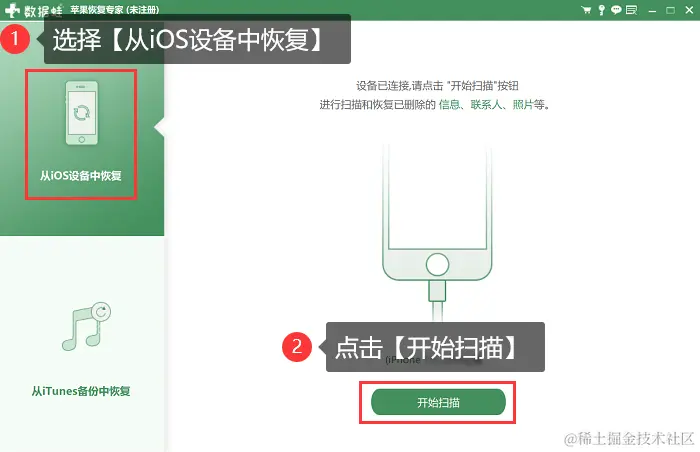Open the 信息 link
The height and width of the screenshot is (452, 700).
pyautogui.click(x=449, y=105)
